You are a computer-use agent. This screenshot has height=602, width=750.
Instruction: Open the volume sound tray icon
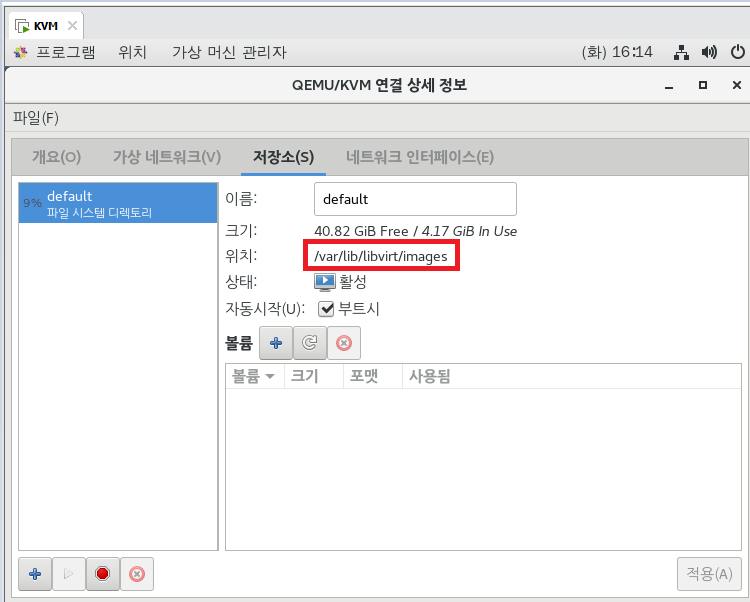pos(709,52)
